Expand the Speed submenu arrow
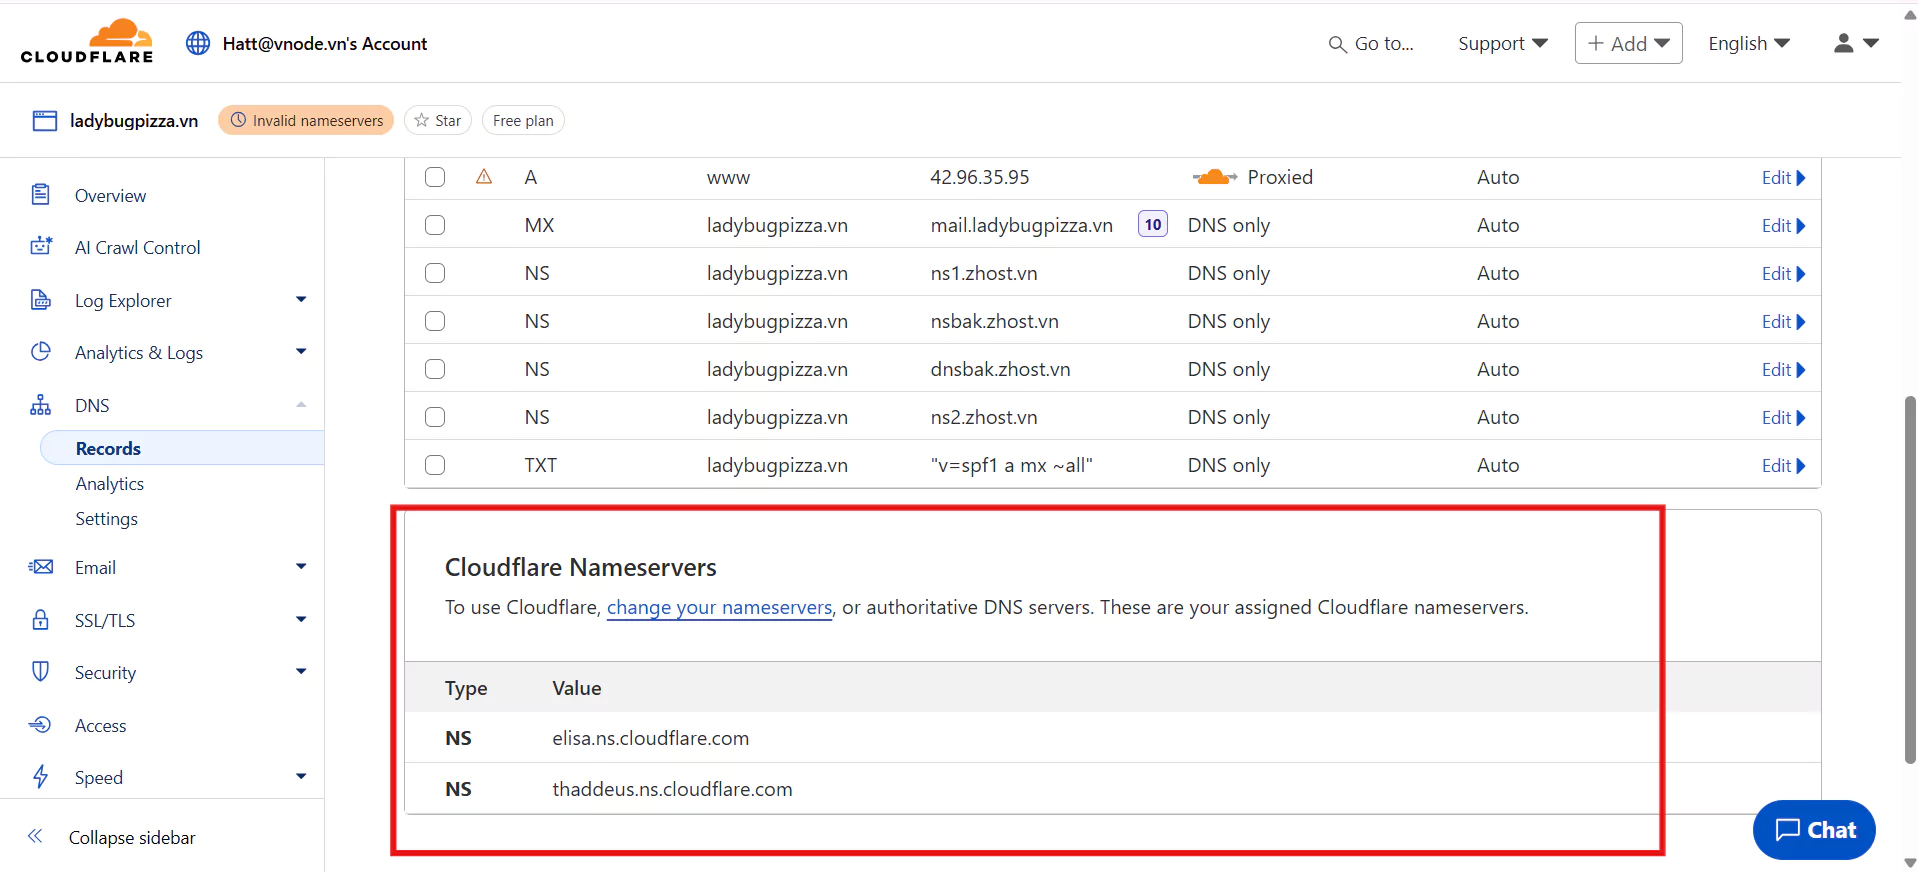Viewport: 1918px width, 872px height. tap(301, 776)
